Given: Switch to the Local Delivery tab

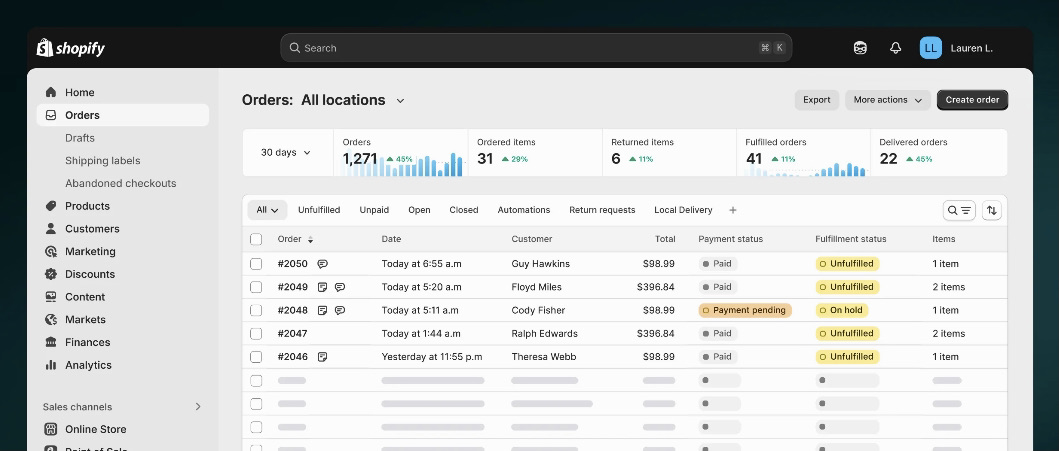Looking at the screenshot, I should click(x=683, y=210).
